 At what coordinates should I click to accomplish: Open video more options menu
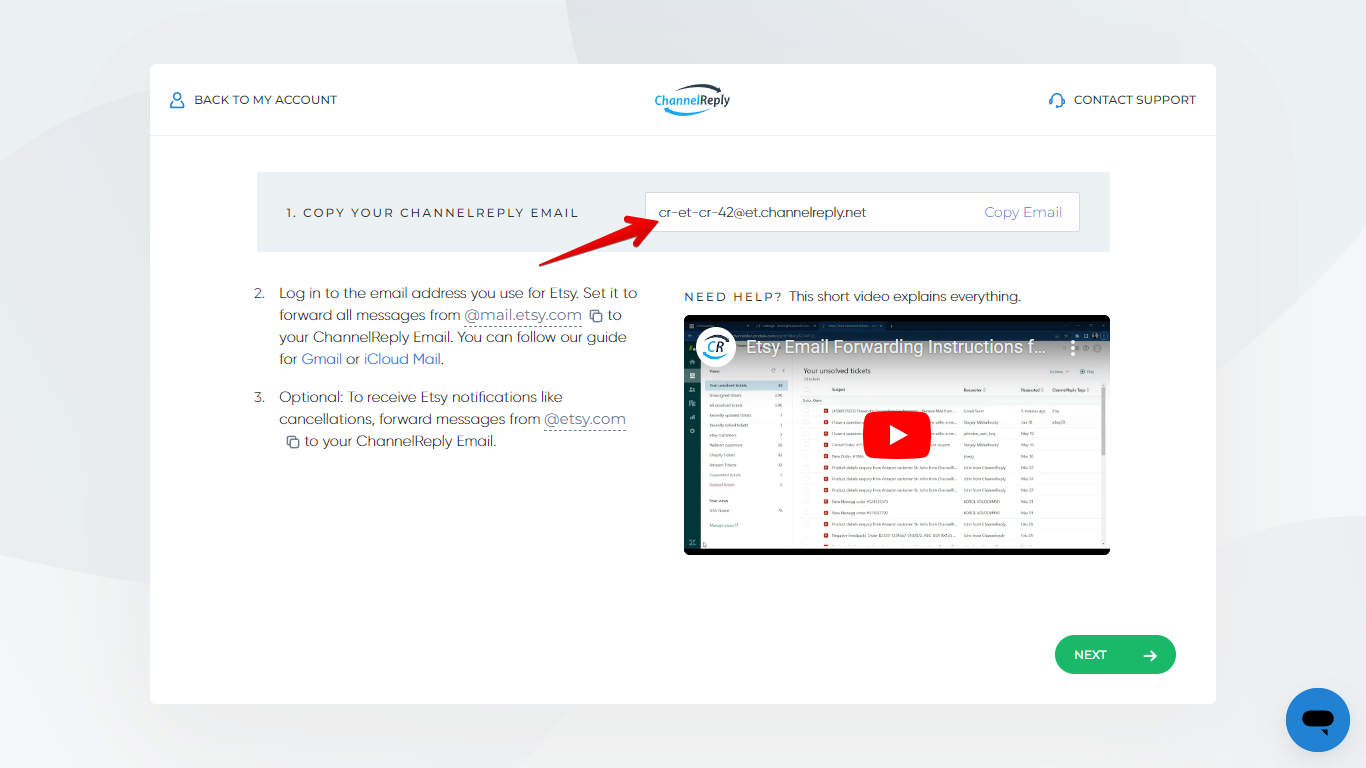tap(1073, 348)
